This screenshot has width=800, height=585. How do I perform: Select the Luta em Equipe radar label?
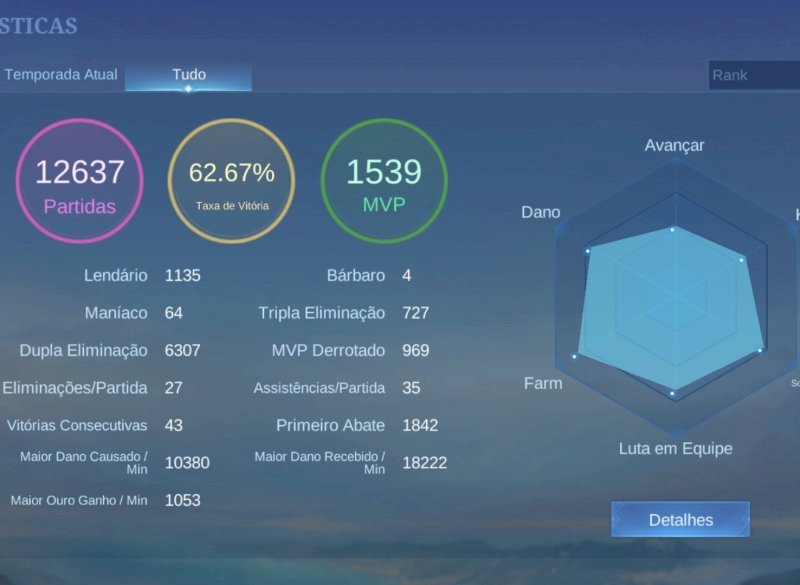point(676,449)
